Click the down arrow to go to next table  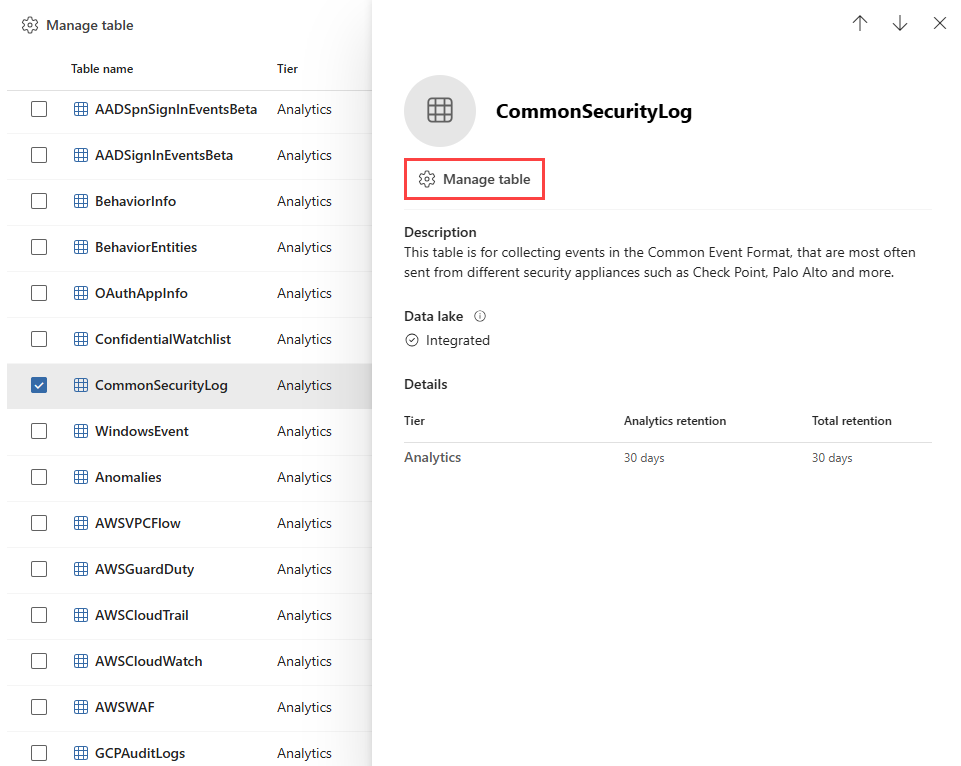coord(900,23)
